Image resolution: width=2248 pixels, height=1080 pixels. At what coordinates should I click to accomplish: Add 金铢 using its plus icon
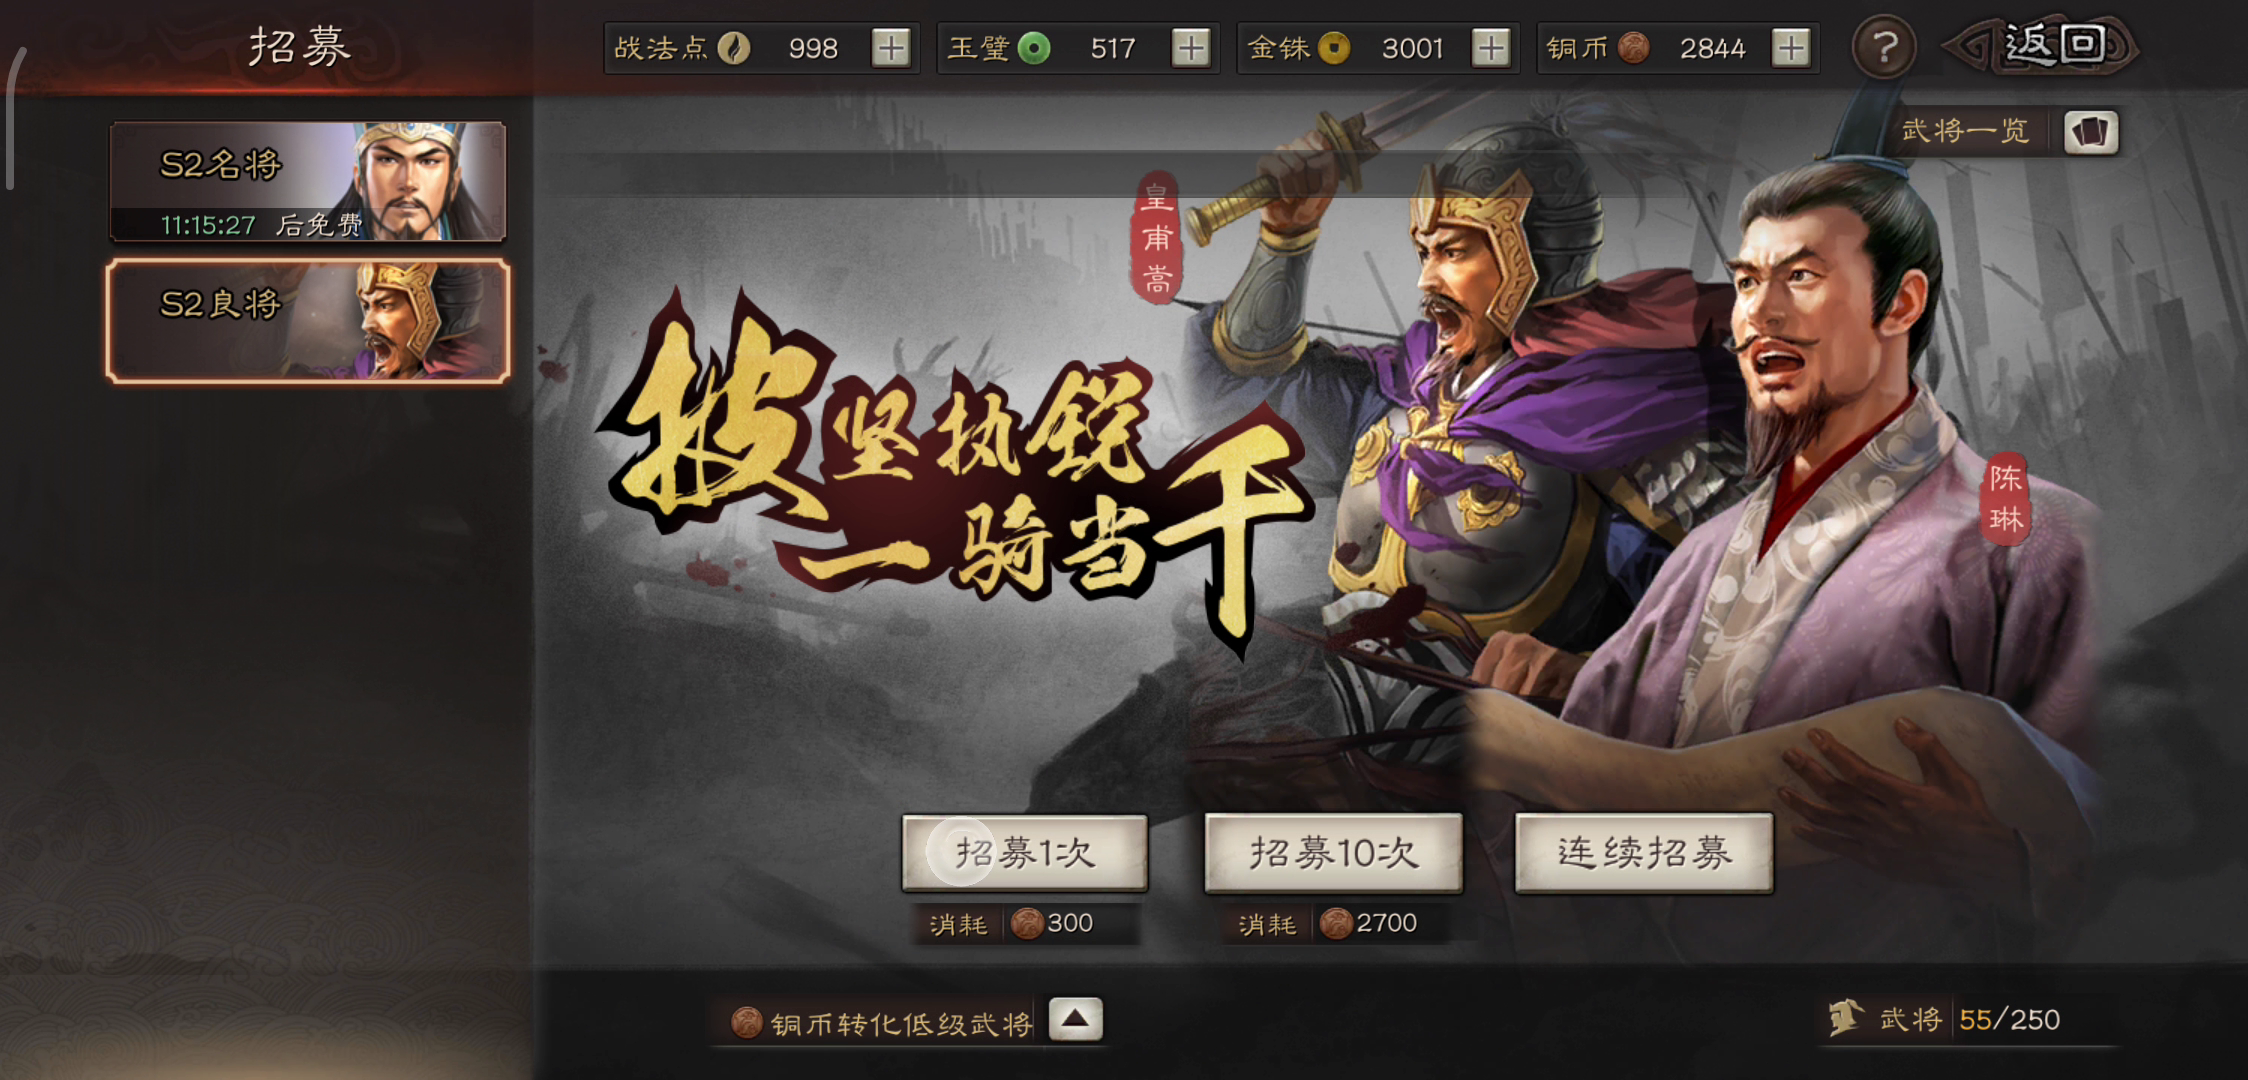tap(1490, 48)
